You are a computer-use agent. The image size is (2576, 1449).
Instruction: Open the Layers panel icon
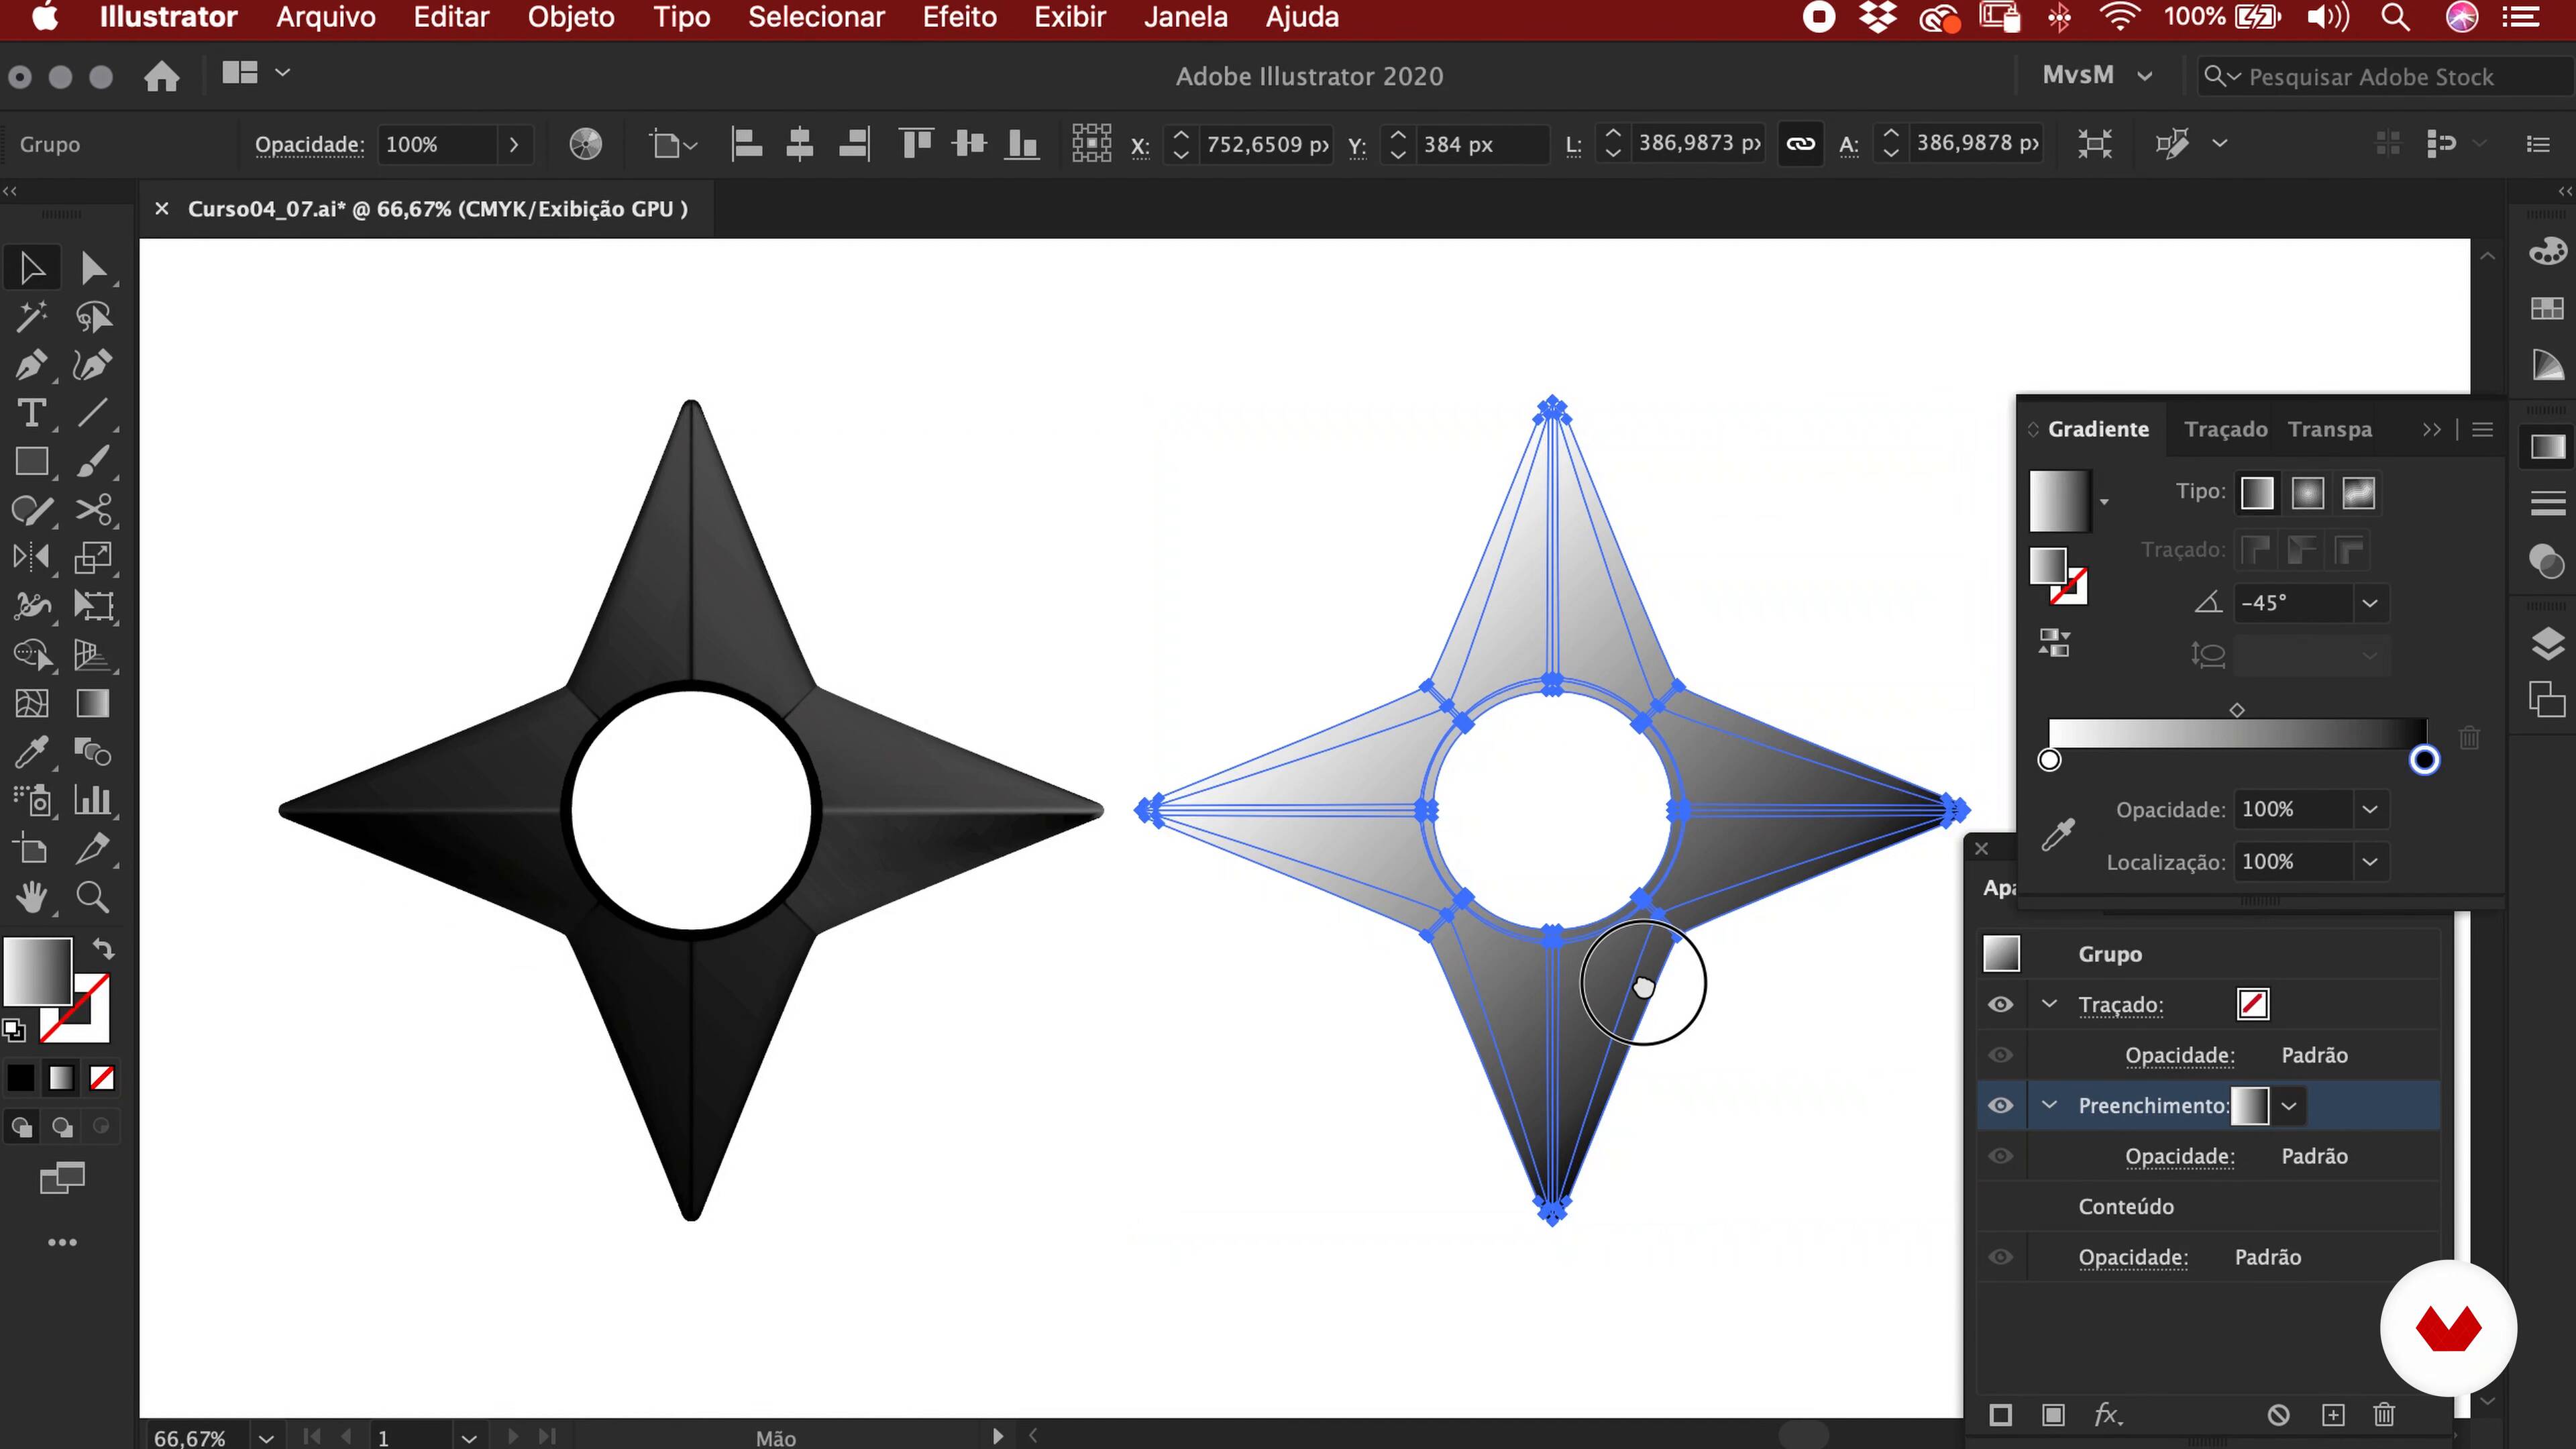coord(2547,643)
